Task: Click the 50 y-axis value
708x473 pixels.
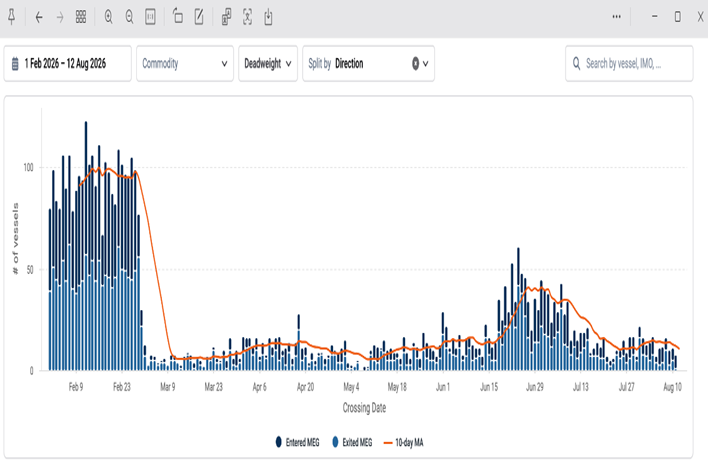Action: pyautogui.click(x=30, y=270)
